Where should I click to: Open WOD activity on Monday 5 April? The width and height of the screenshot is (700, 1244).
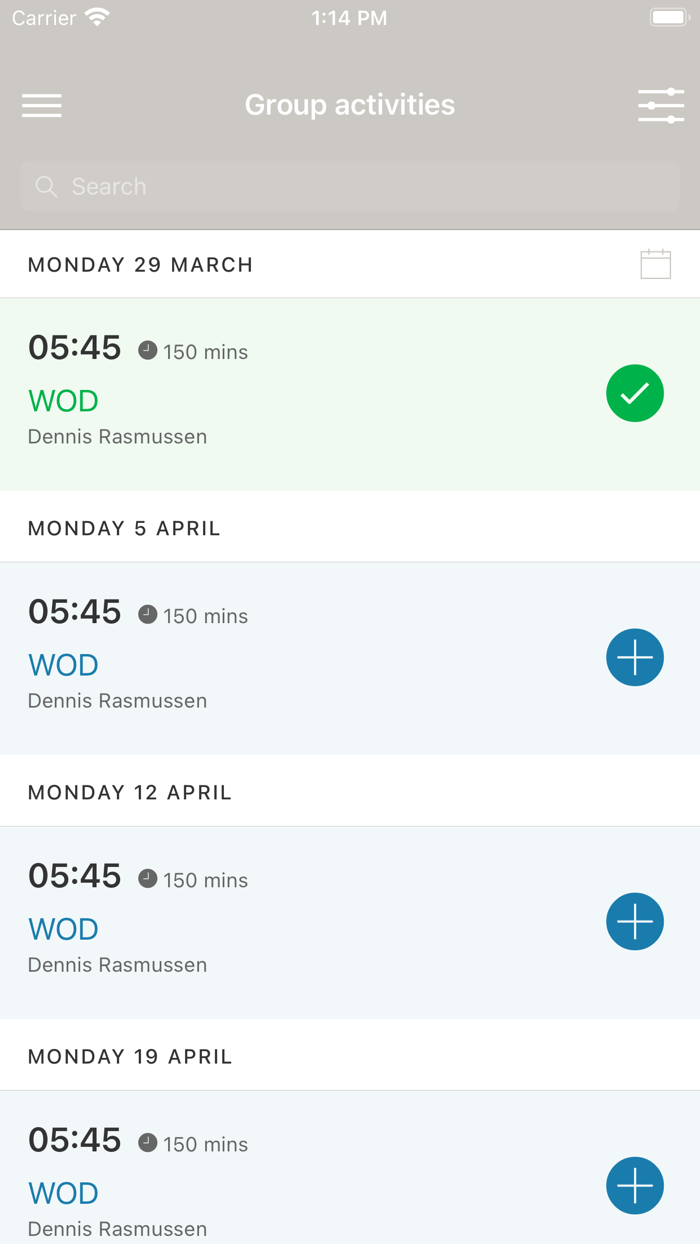(63, 665)
